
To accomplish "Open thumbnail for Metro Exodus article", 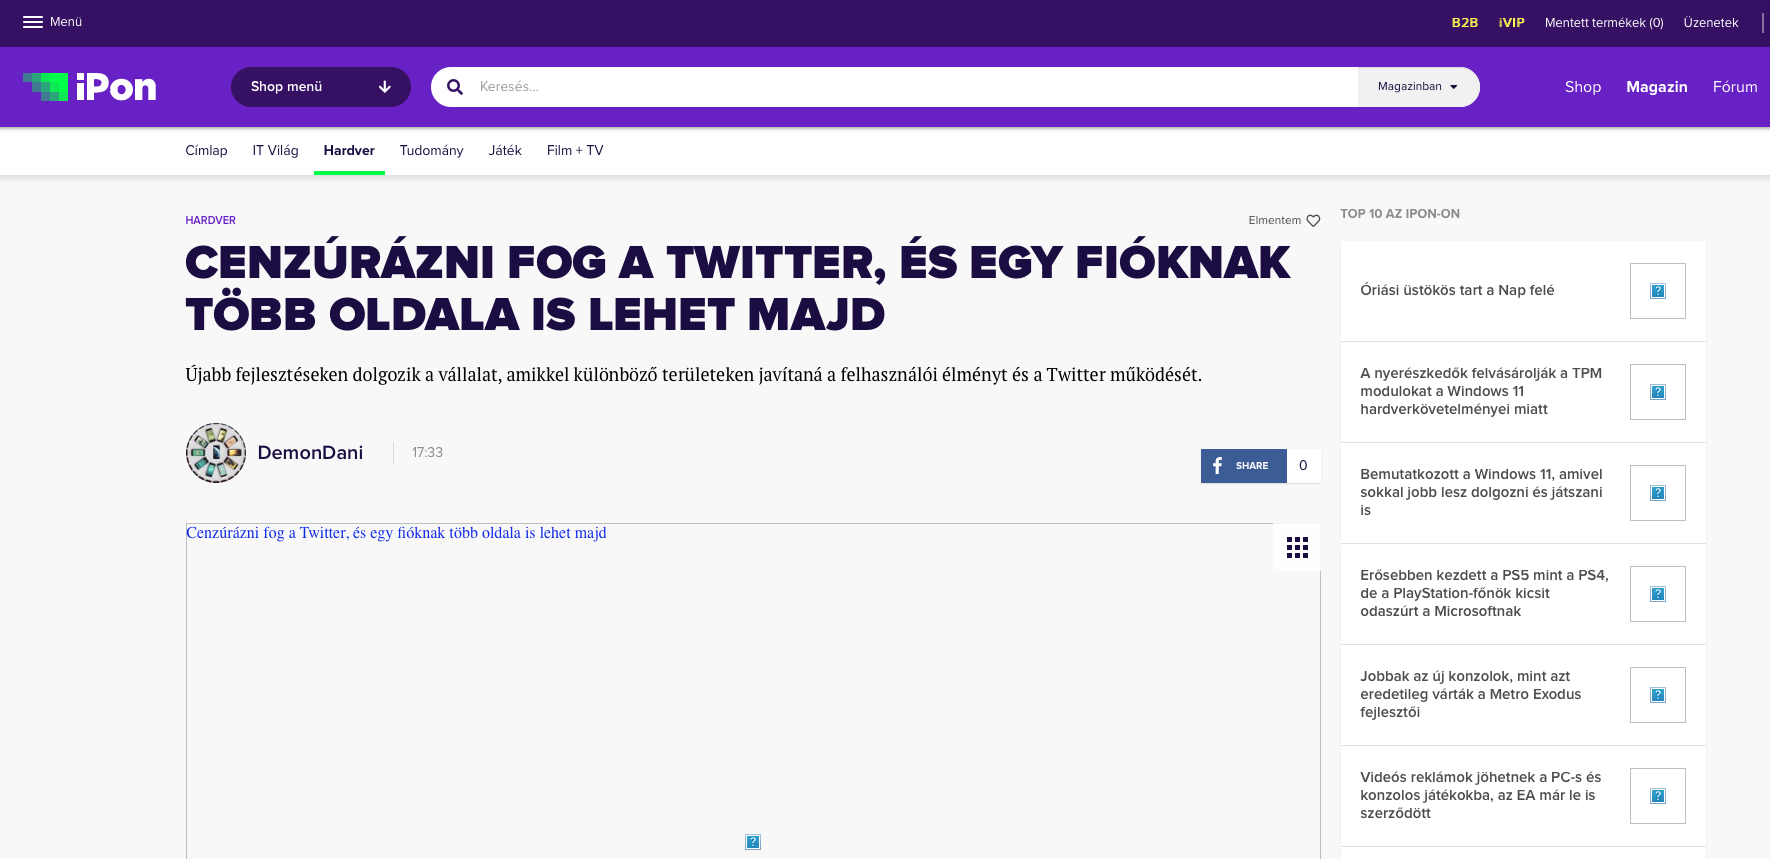I will point(1657,695).
